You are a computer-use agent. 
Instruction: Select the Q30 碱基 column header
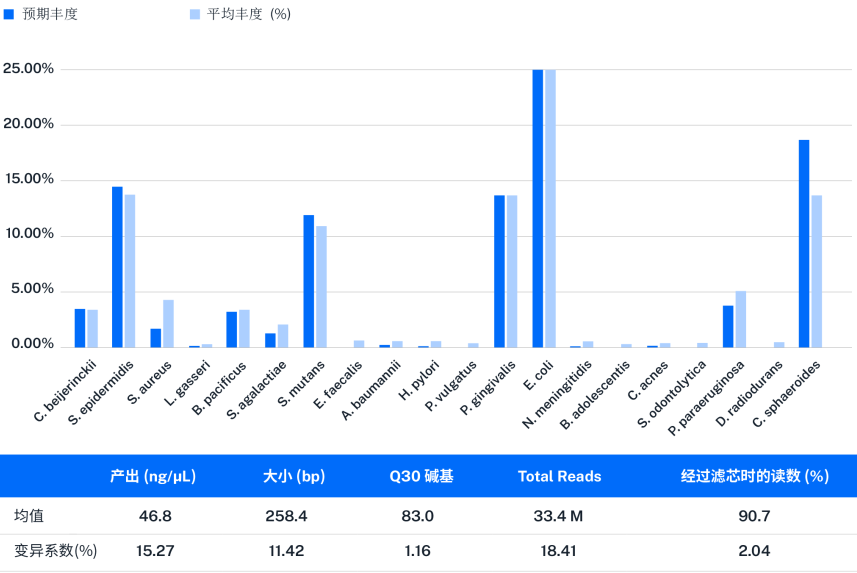coord(421,476)
